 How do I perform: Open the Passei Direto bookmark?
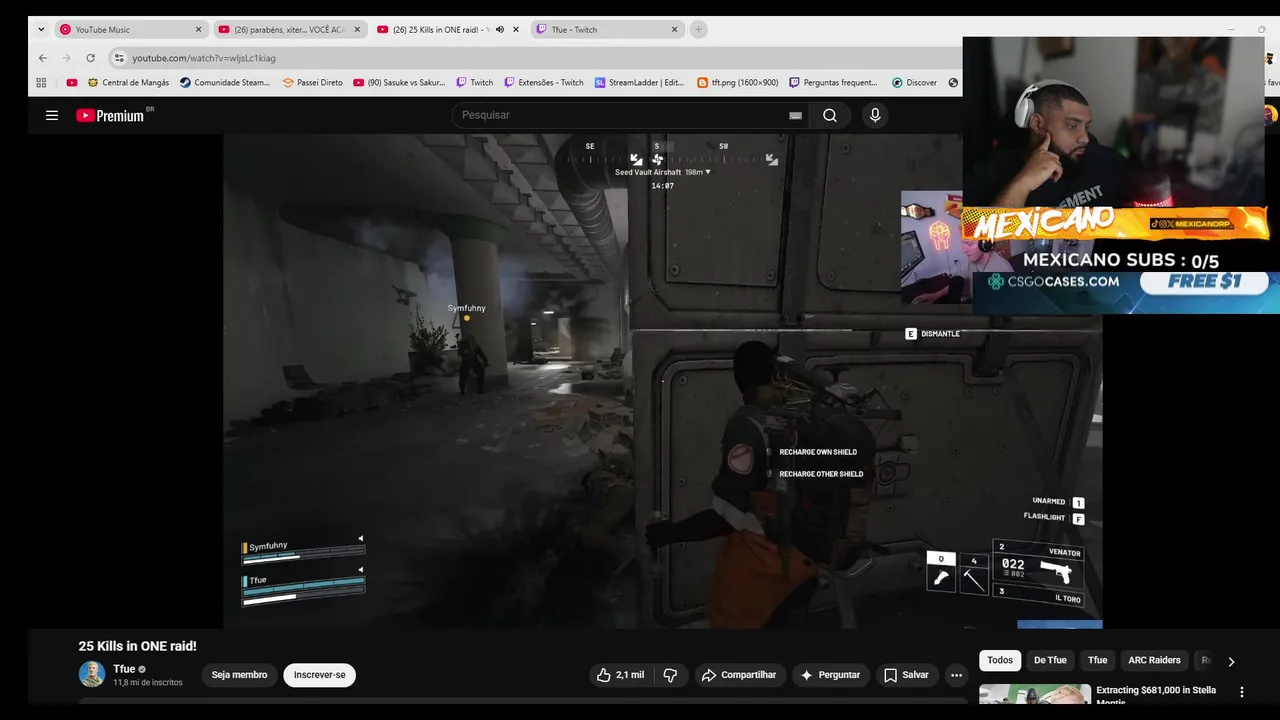click(x=312, y=83)
